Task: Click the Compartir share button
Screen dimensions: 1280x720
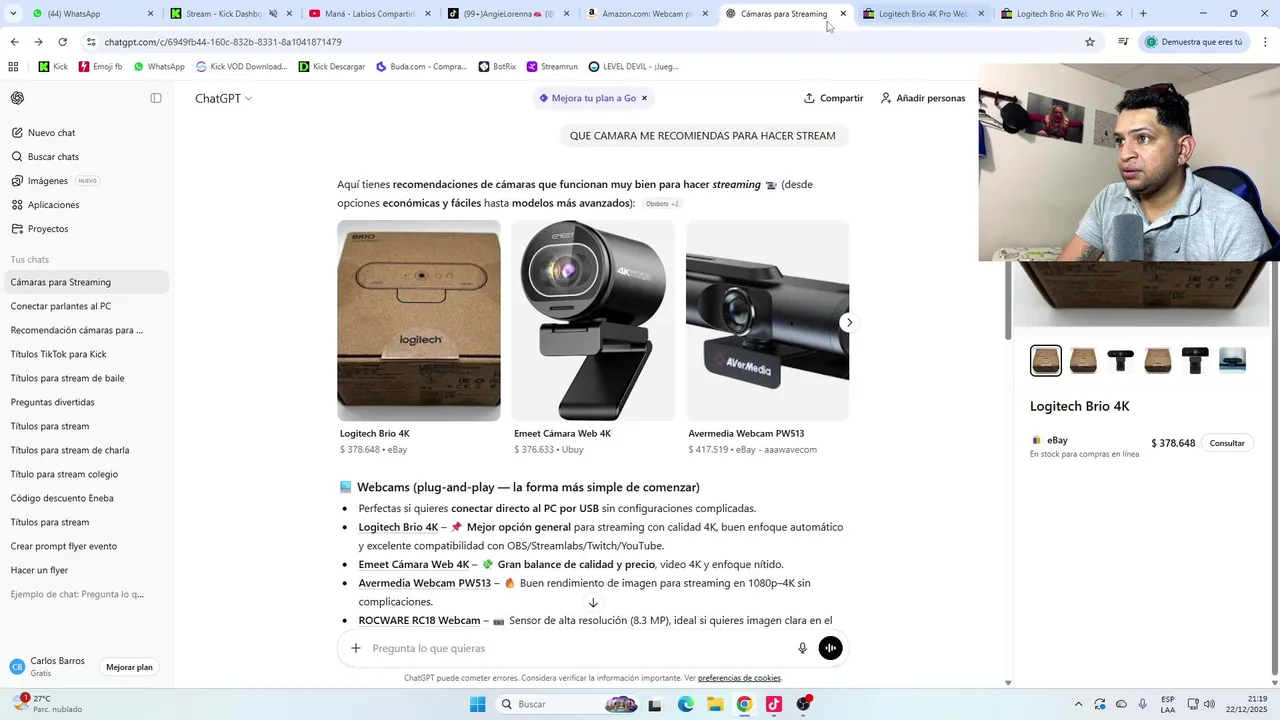Action: 833,98
